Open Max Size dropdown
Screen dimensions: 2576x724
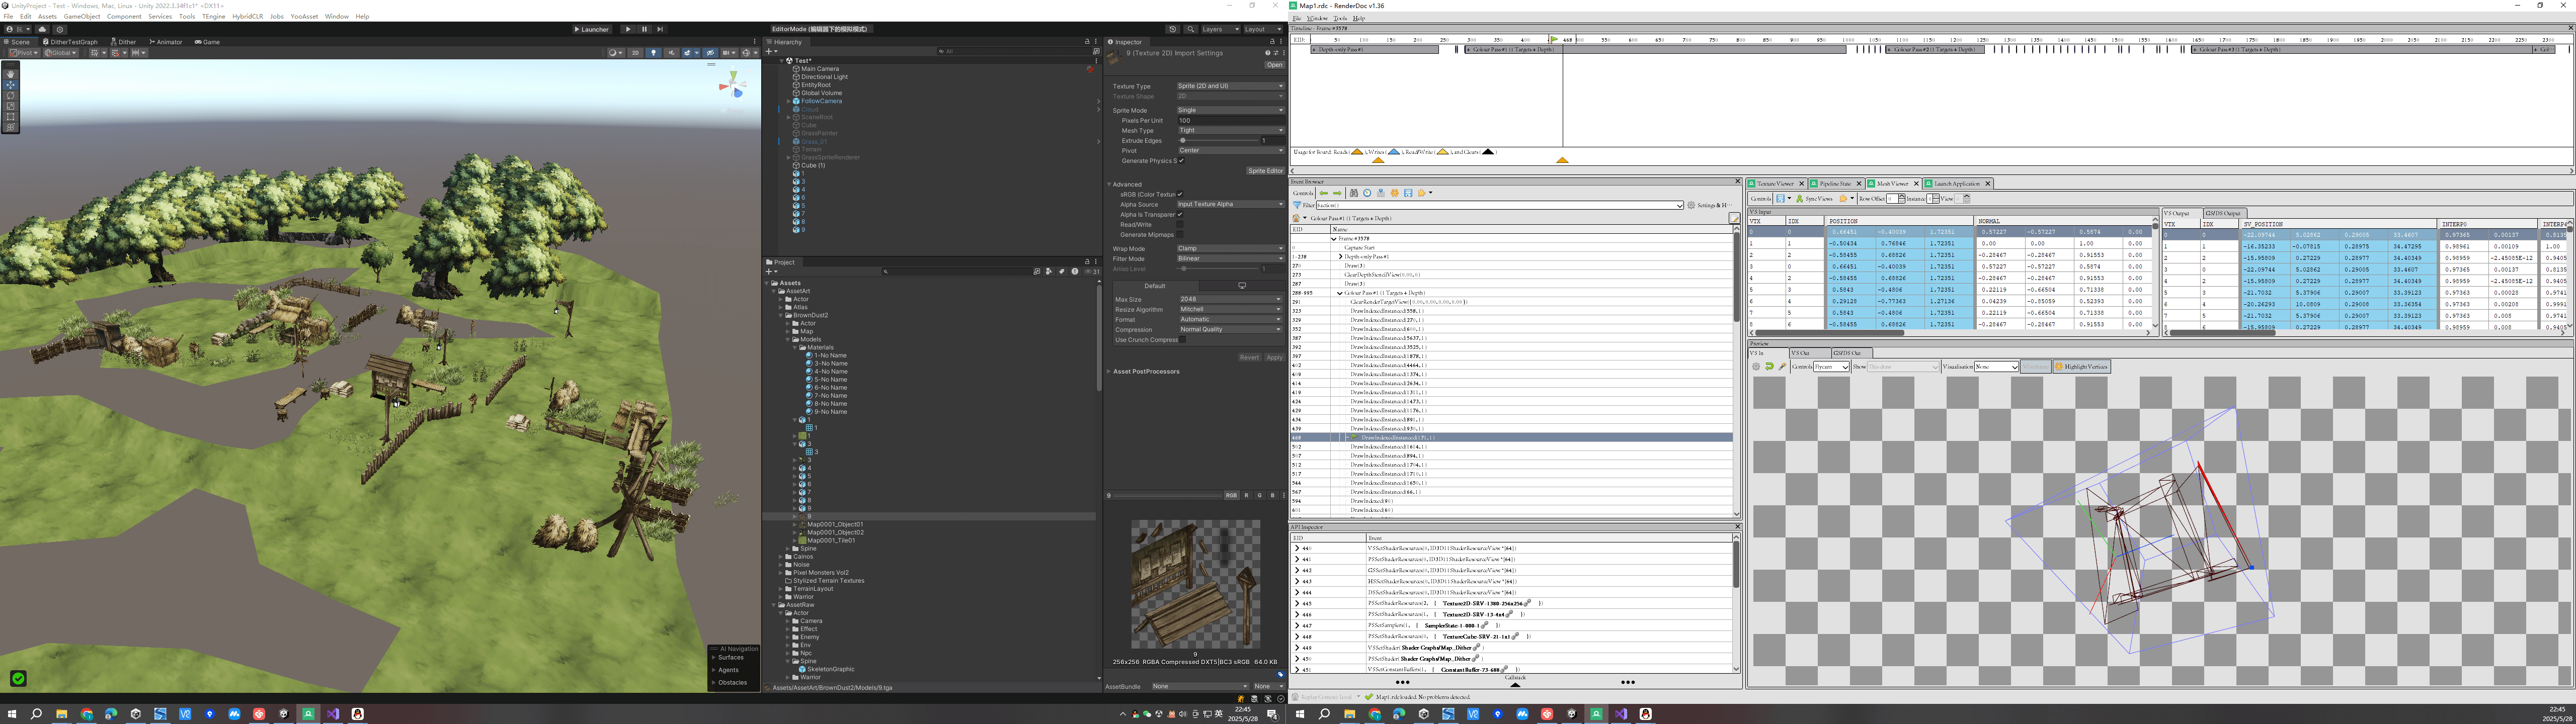(1230, 299)
